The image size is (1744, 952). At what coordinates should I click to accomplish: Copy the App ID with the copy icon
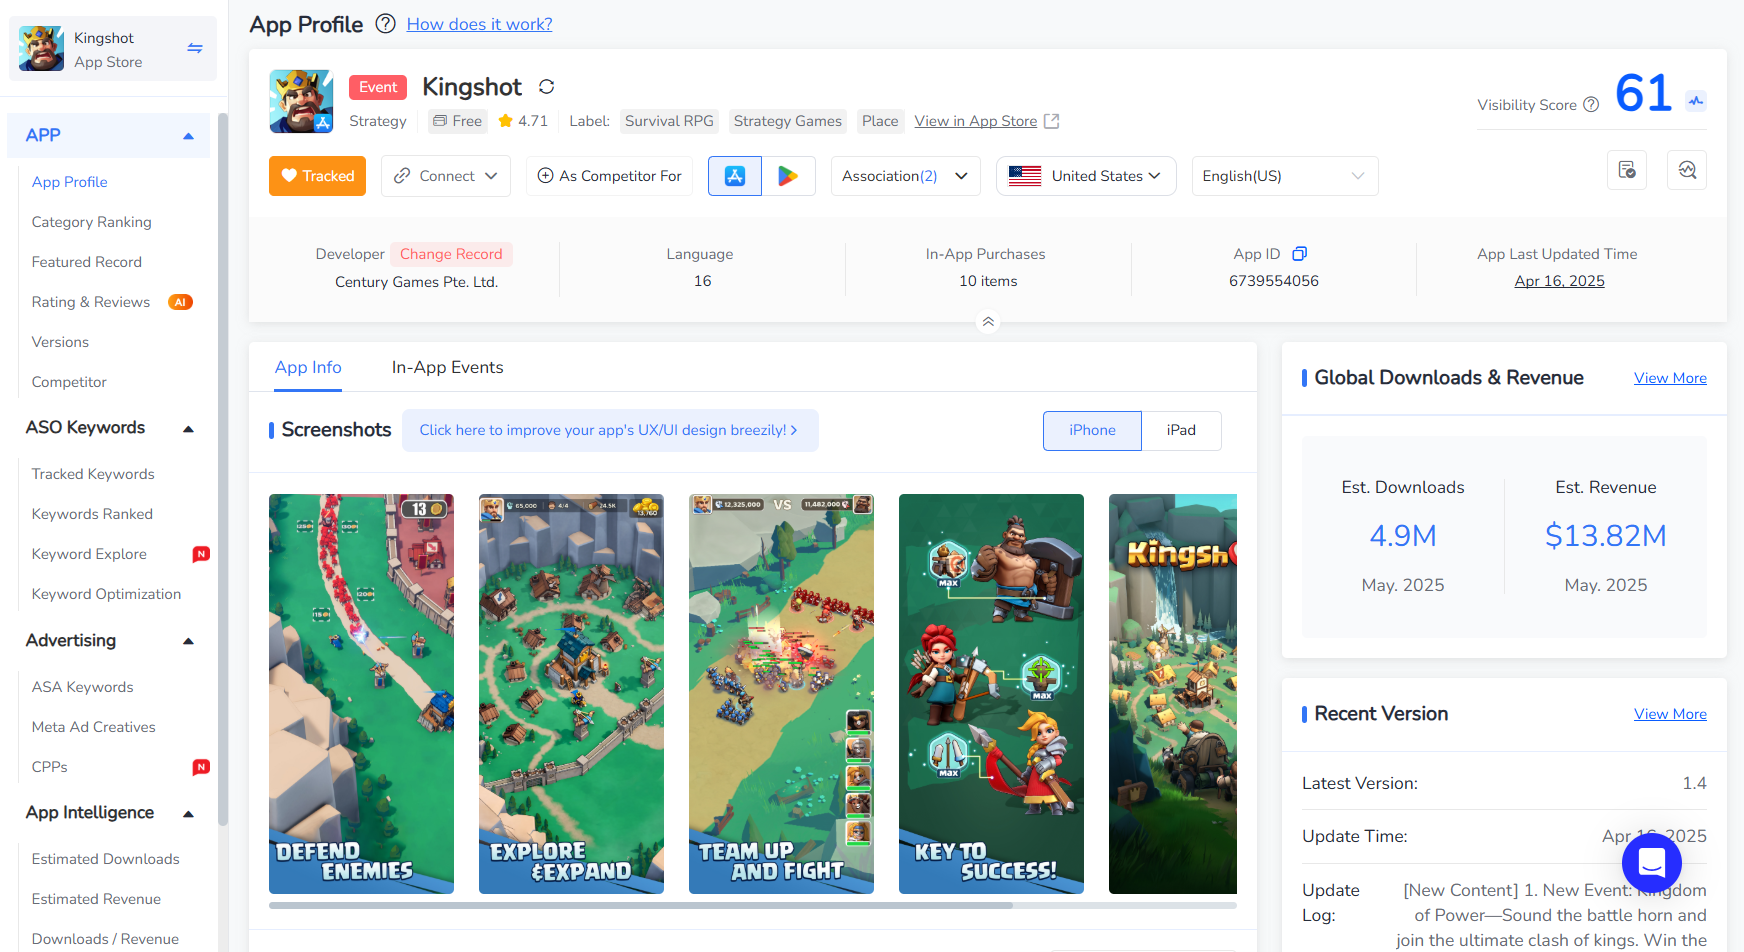(x=1300, y=254)
